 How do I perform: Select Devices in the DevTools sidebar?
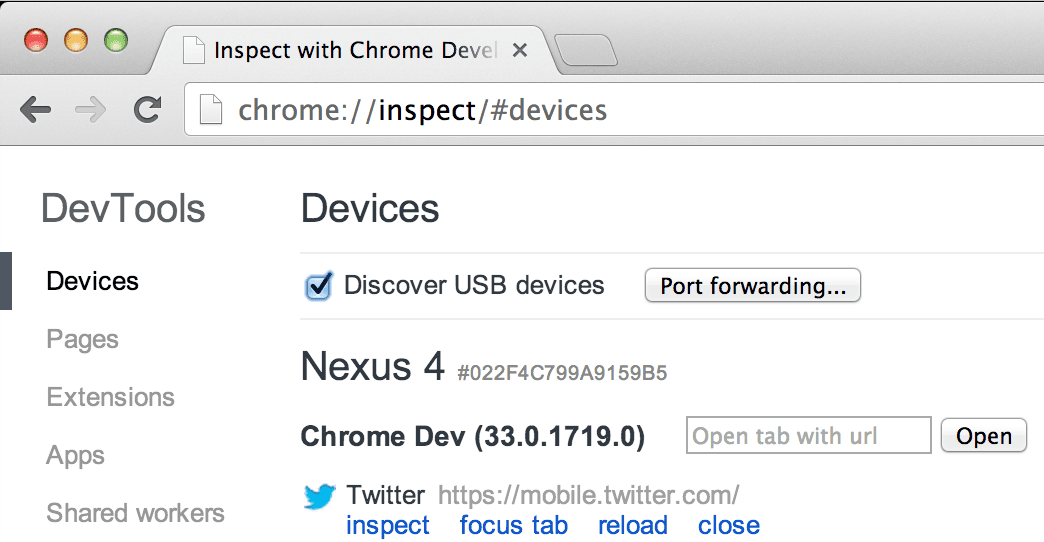[x=93, y=281]
